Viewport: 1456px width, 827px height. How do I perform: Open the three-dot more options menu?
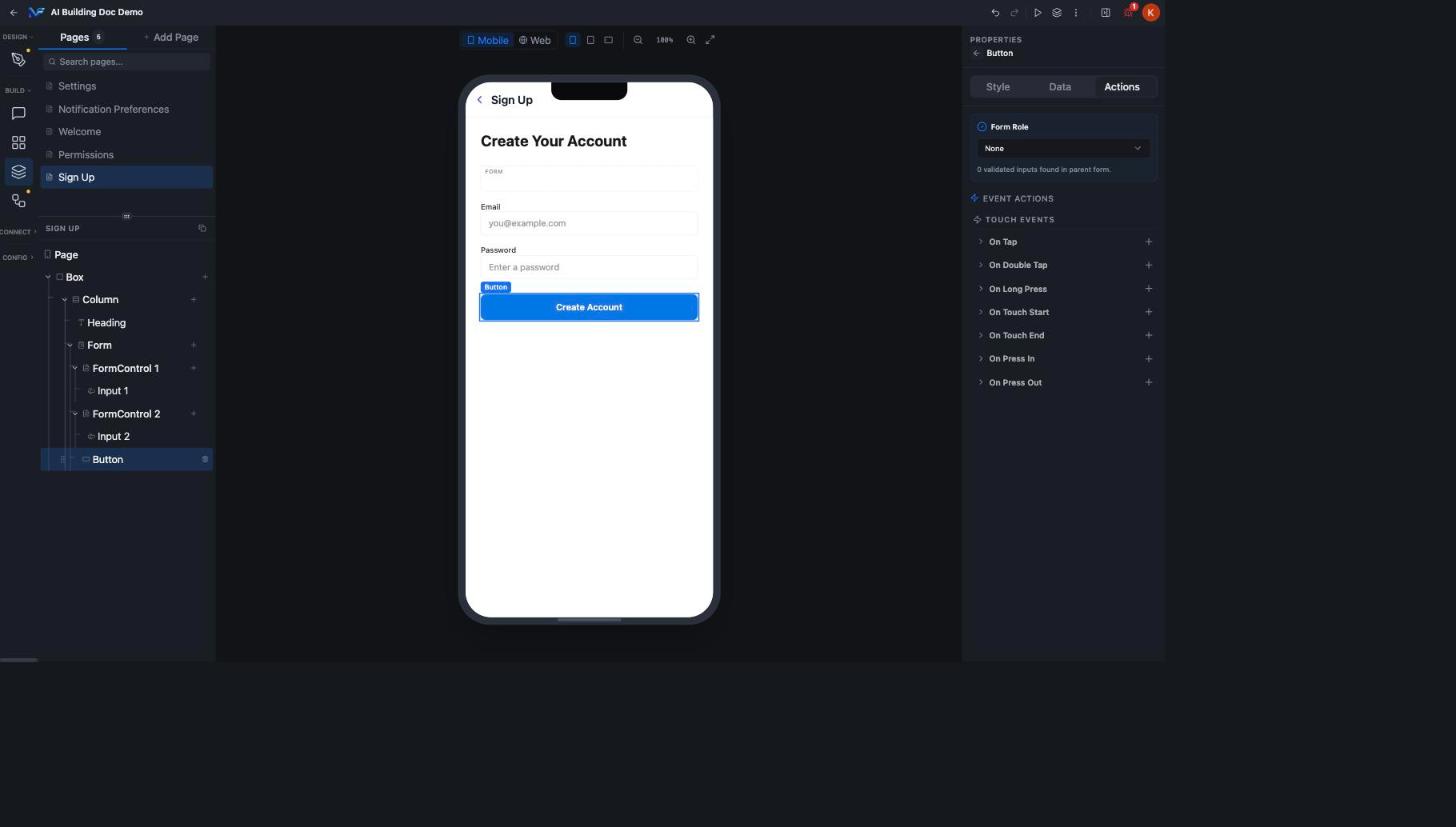coord(1076,13)
